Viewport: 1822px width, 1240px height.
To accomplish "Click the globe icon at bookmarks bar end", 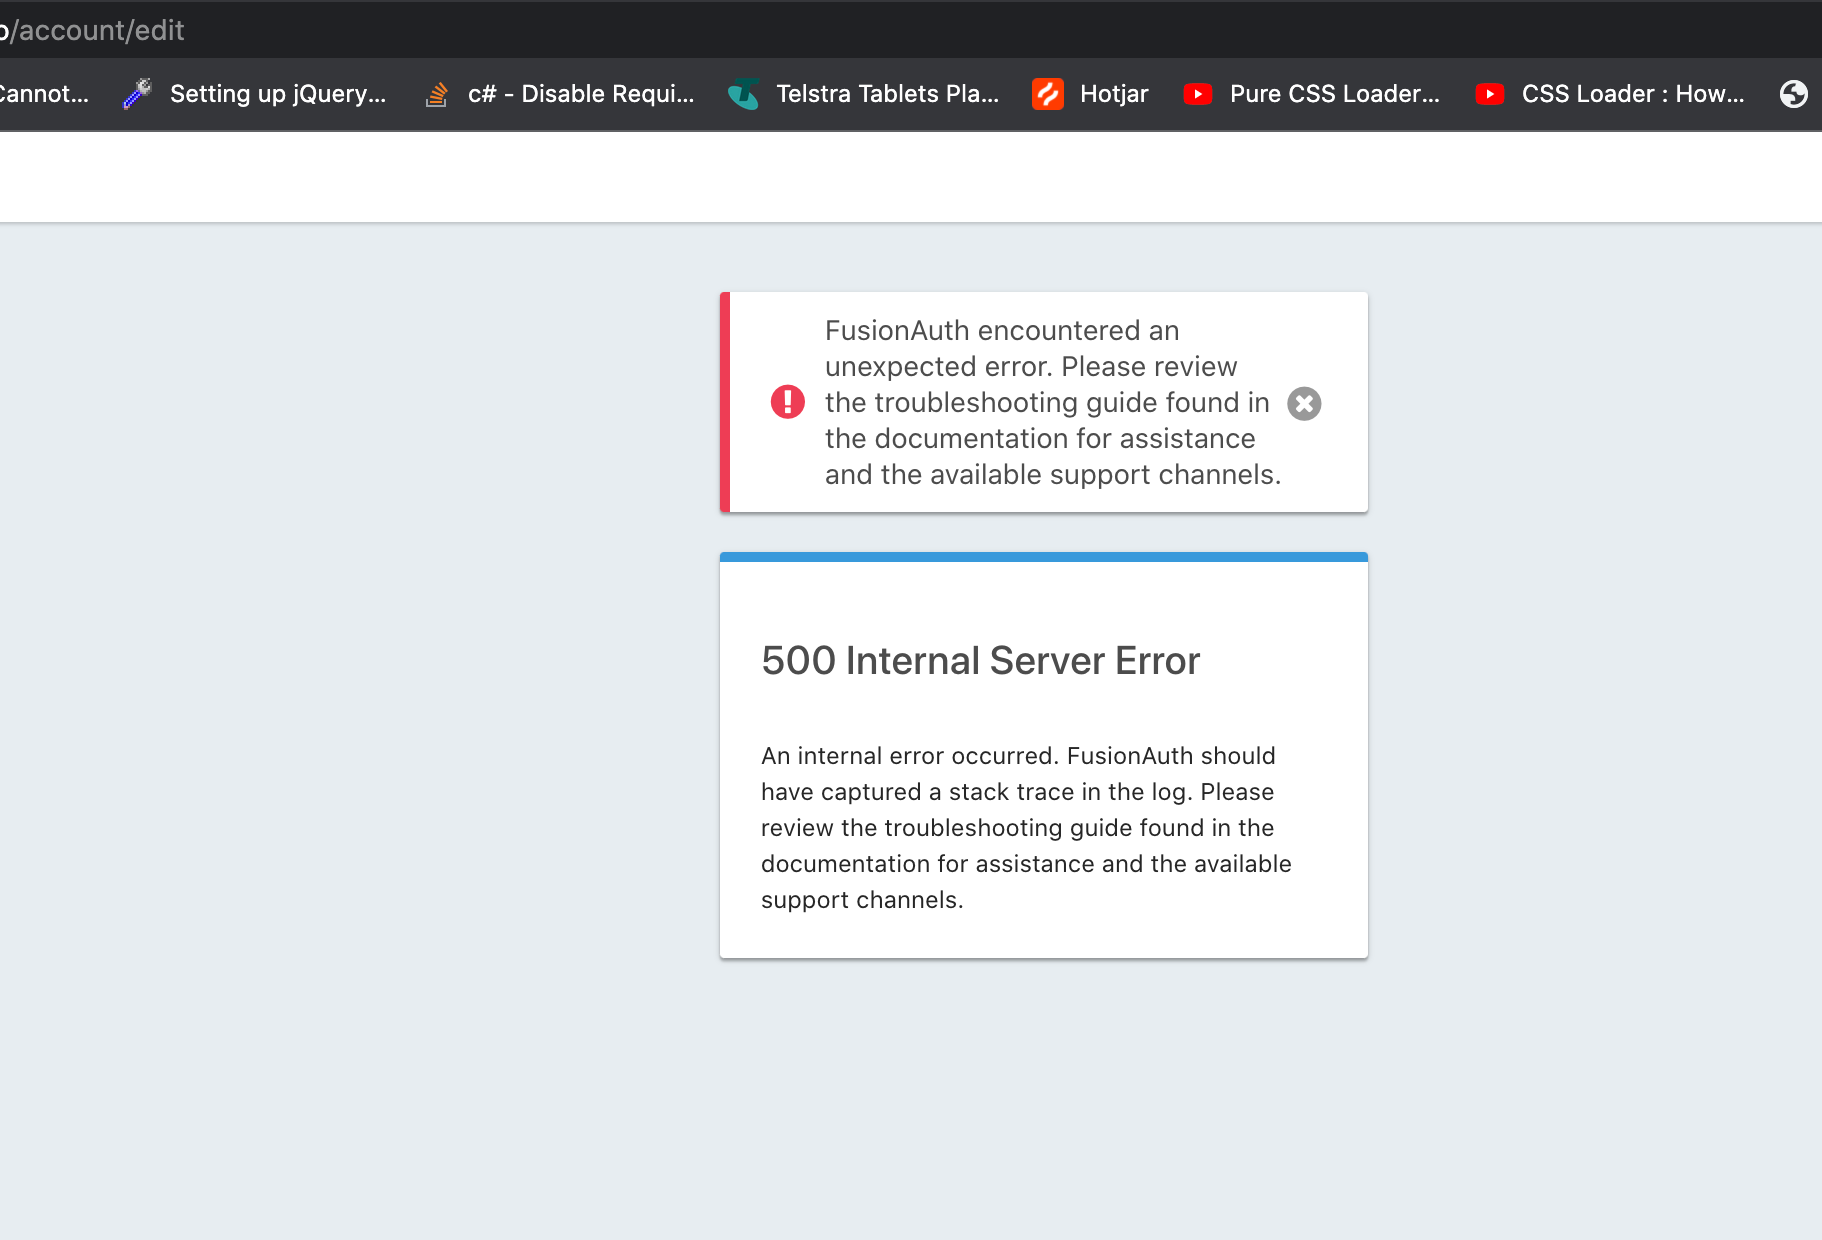I will (x=1794, y=94).
